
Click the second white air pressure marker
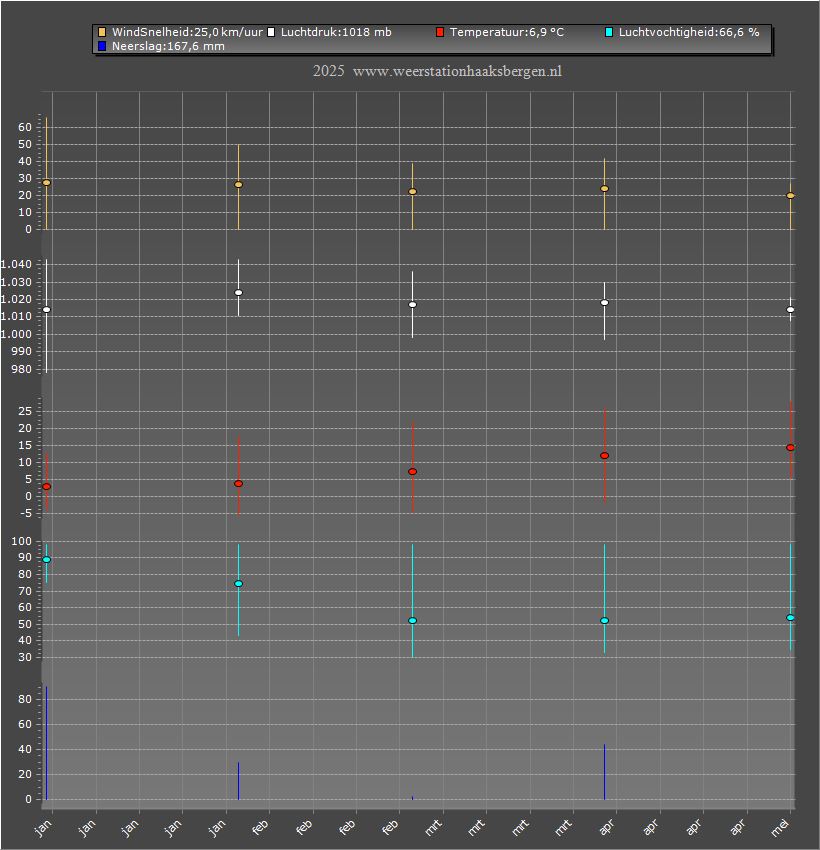(238, 293)
